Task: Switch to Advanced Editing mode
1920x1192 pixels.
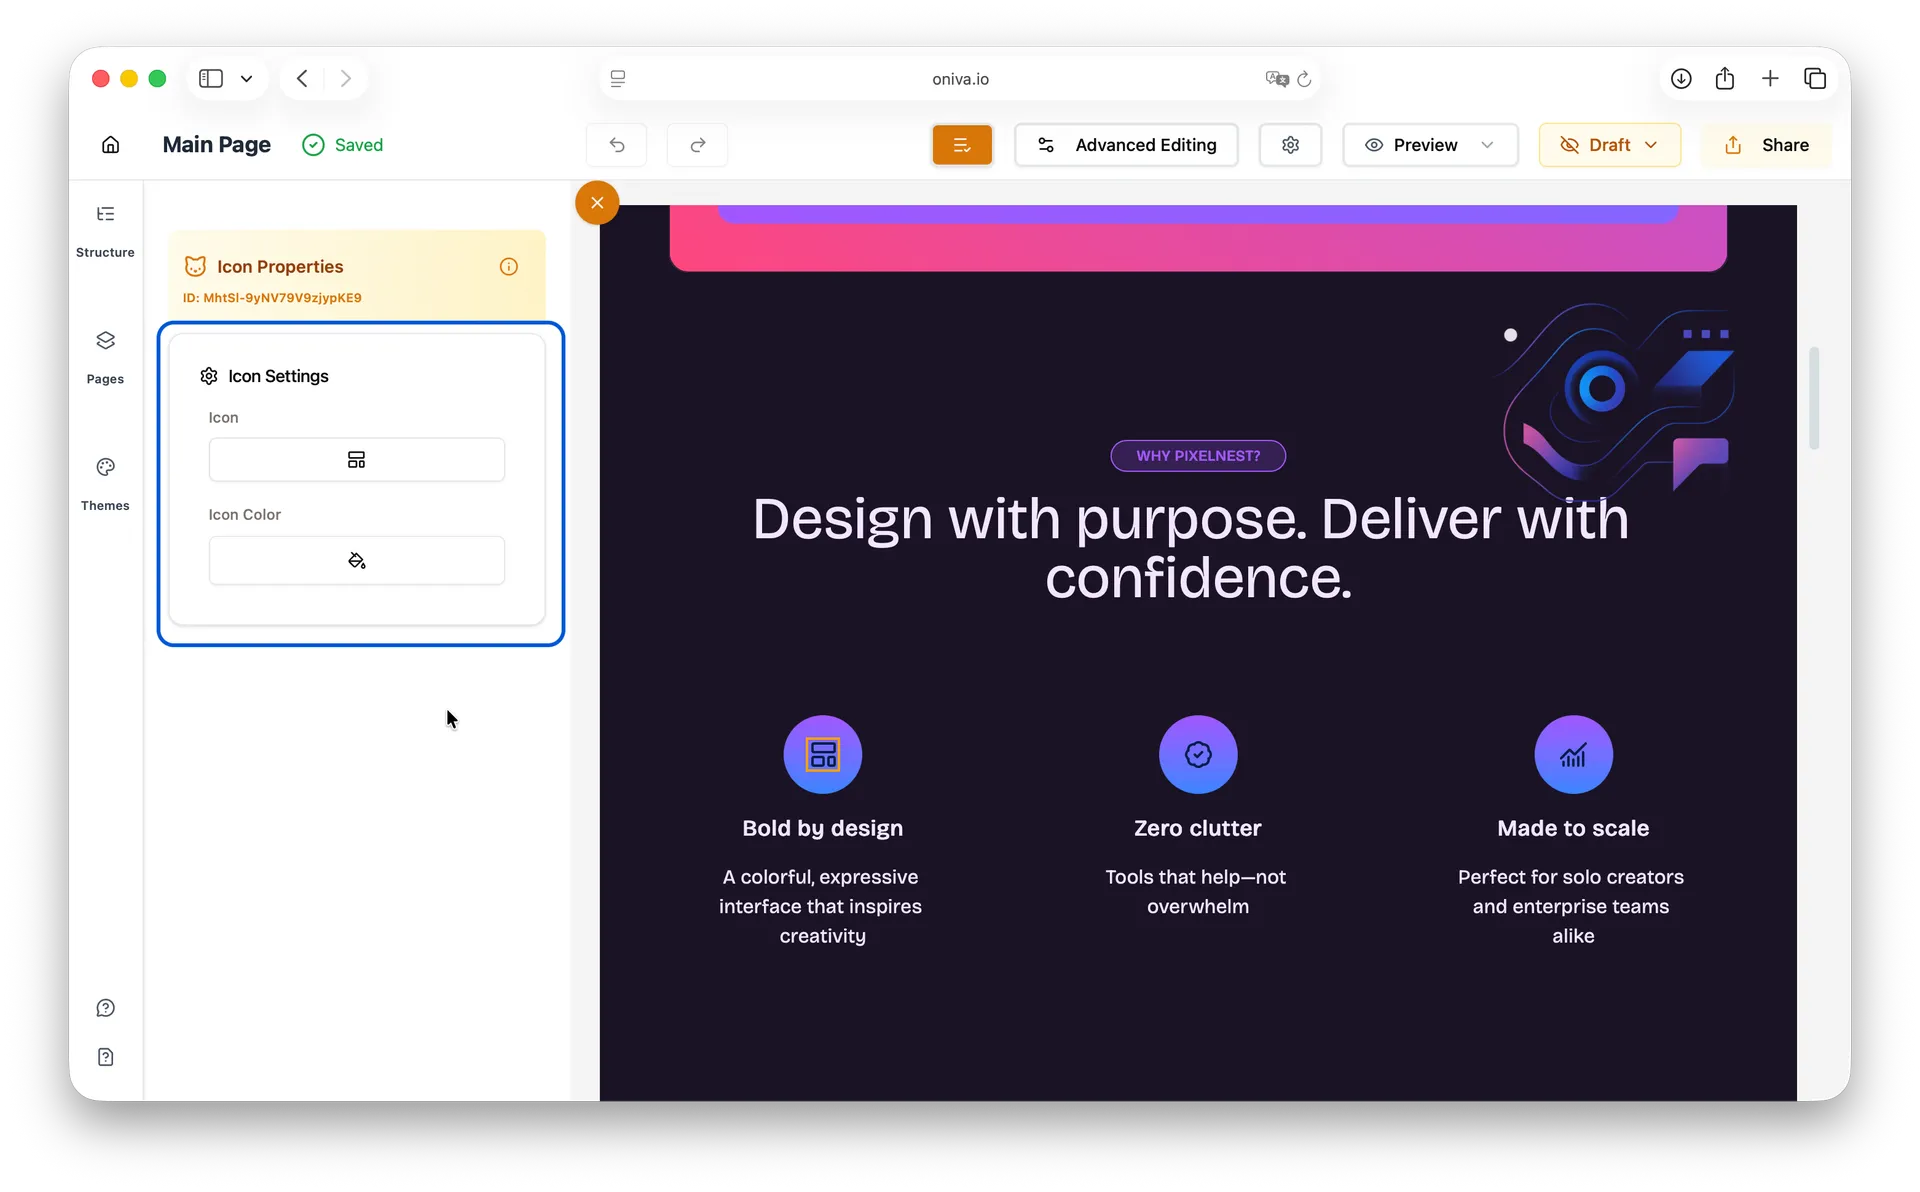Action: [x=1127, y=144]
